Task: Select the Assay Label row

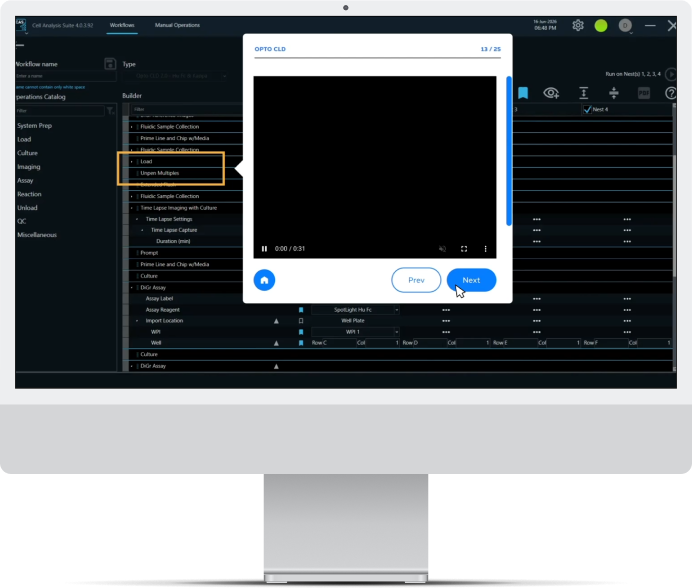Action: pyautogui.click(x=159, y=298)
